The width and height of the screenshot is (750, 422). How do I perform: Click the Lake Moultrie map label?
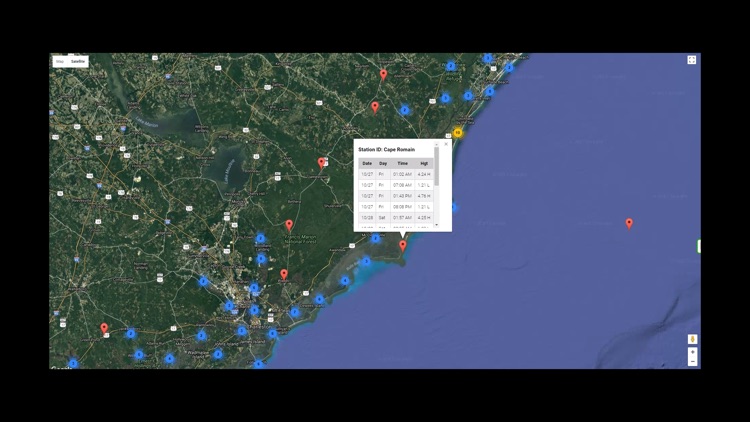[229, 170]
